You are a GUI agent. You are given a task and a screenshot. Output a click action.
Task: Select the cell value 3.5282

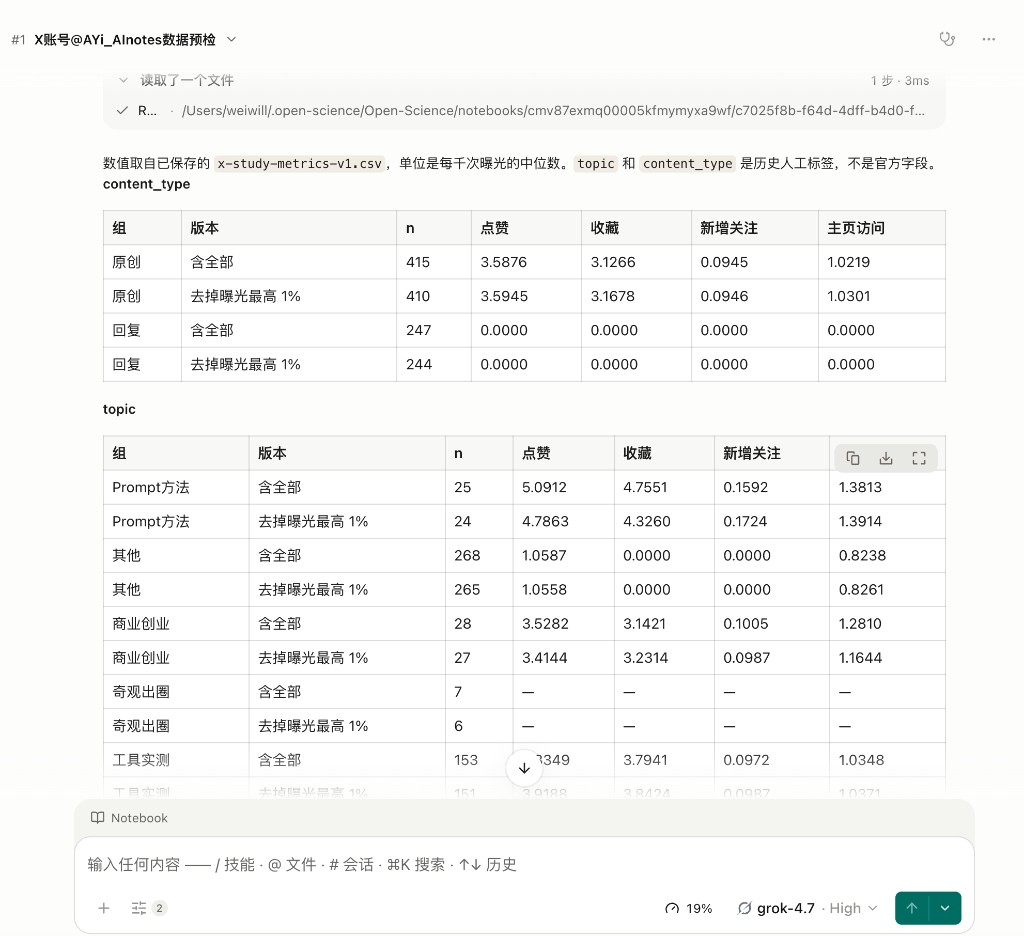pyautogui.click(x=545, y=623)
